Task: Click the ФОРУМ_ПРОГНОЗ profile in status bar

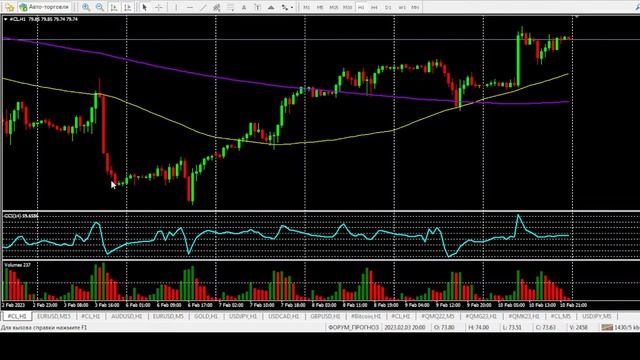Action: coord(353,327)
